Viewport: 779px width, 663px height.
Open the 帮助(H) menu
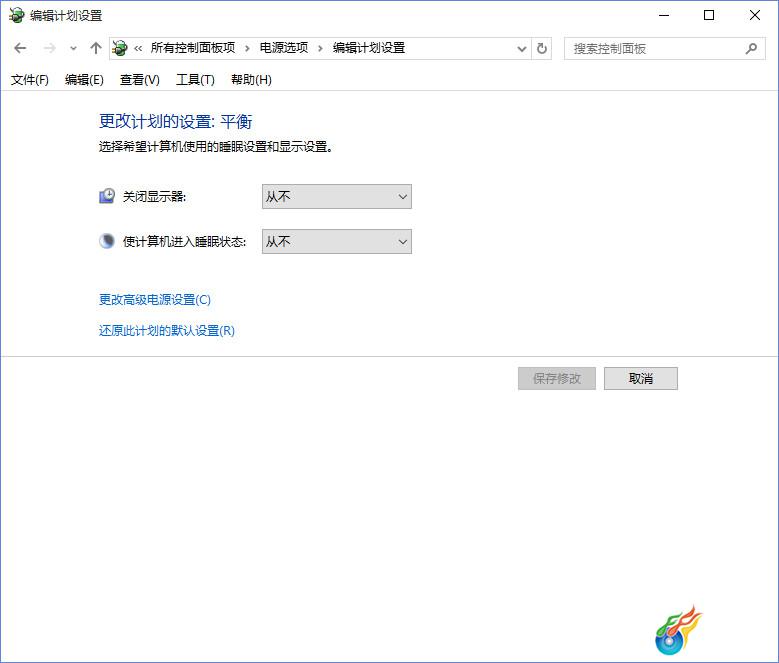(x=251, y=80)
